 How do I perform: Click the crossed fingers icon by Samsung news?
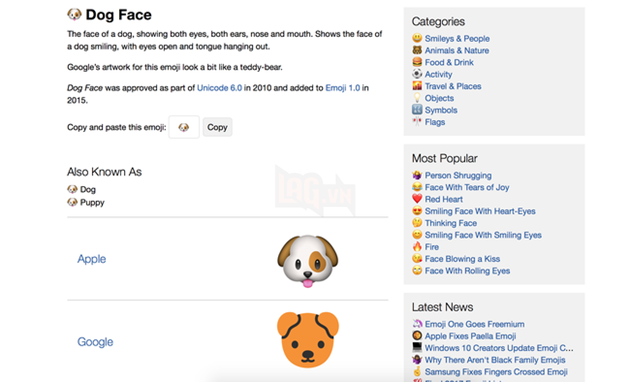point(417,372)
